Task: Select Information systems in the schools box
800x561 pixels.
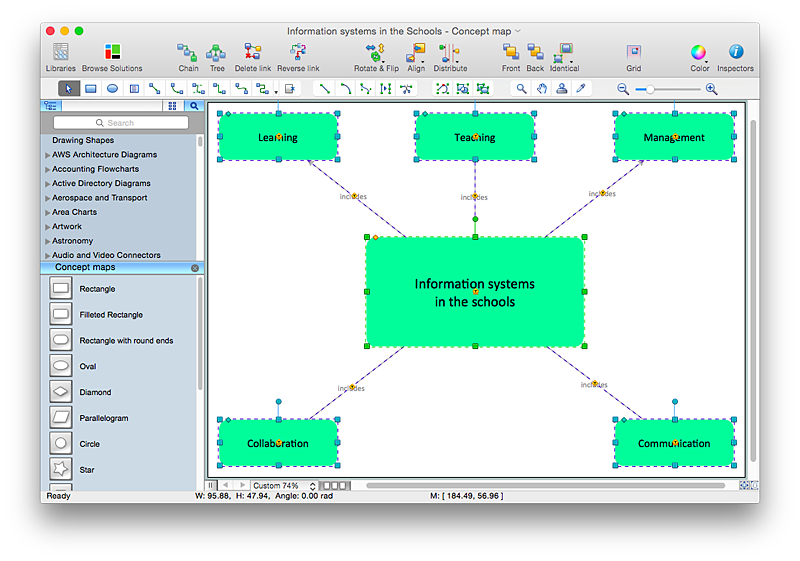Action: click(x=476, y=292)
